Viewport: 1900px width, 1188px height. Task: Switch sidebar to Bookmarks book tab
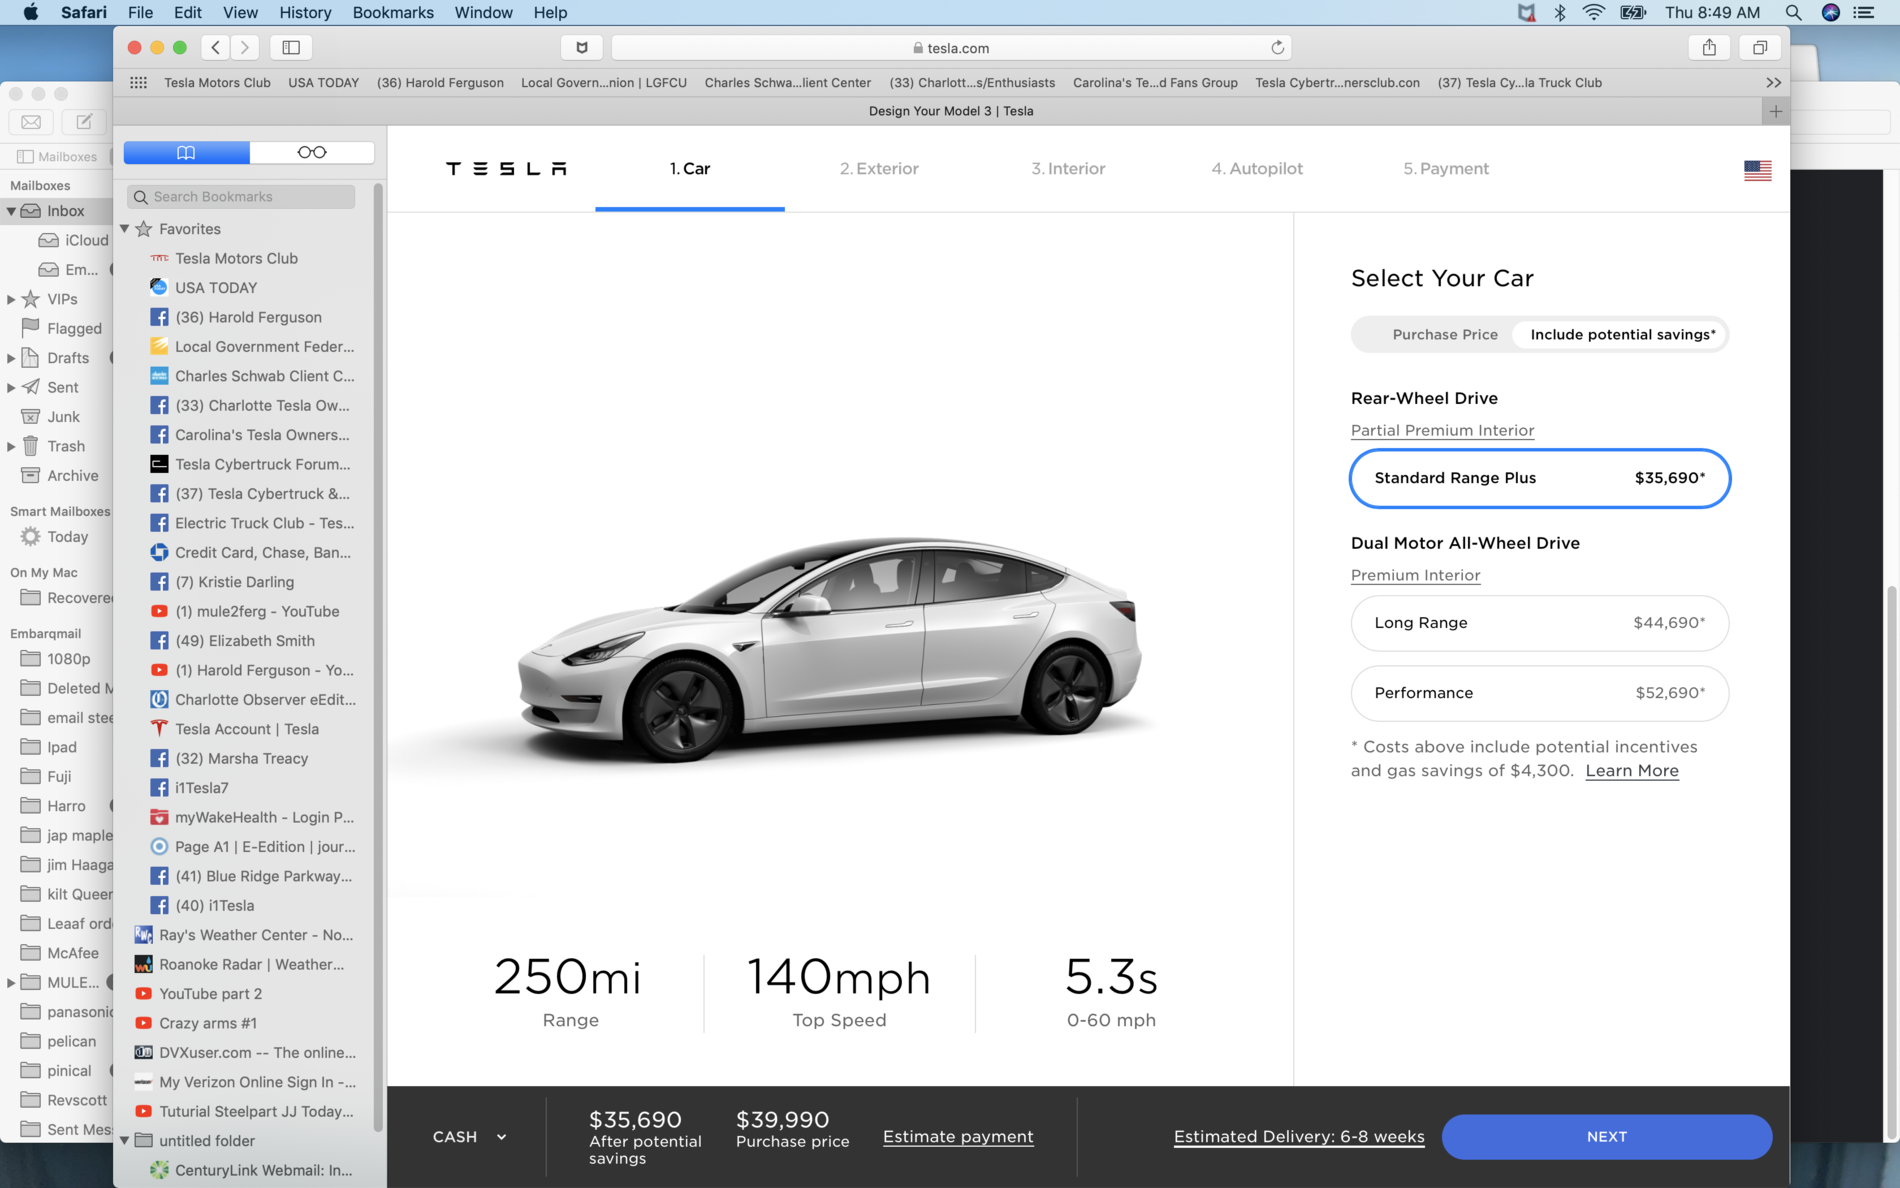tap(186, 152)
